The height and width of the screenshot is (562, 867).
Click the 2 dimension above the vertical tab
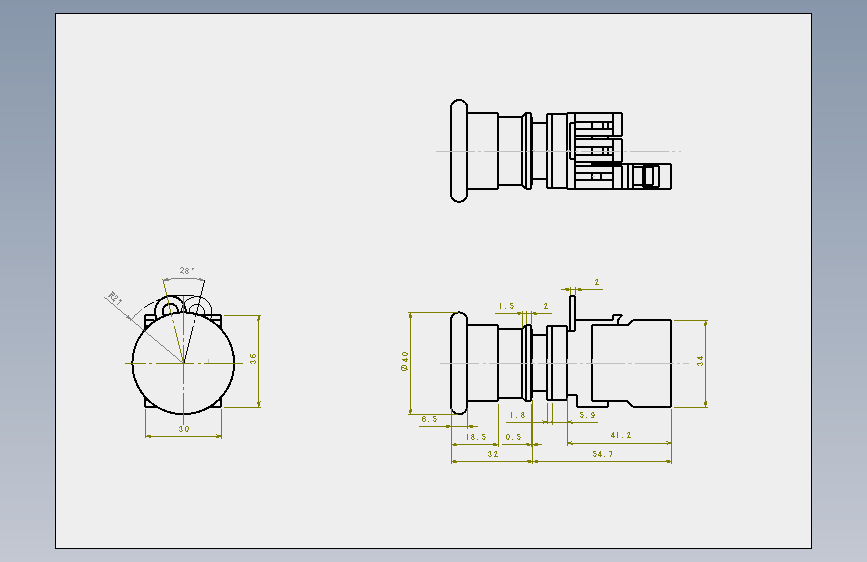point(597,282)
